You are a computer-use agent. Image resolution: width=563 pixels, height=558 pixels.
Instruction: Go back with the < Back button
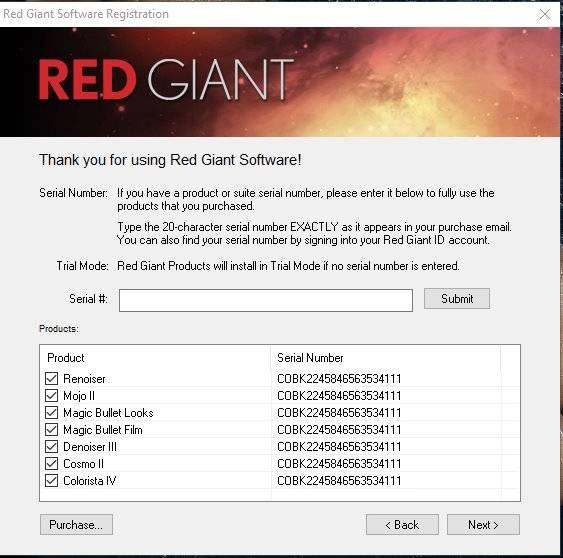tap(402, 525)
